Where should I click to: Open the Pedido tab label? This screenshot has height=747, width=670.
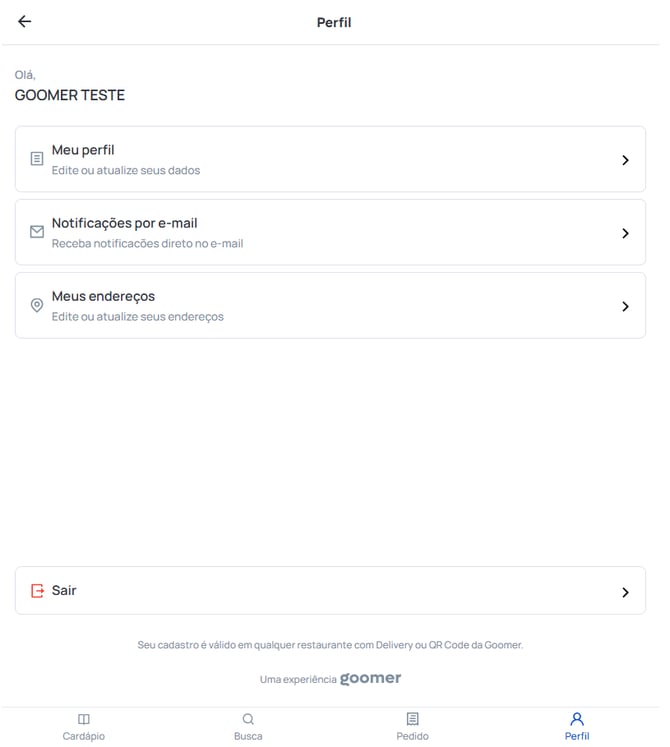tap(412, 736)
